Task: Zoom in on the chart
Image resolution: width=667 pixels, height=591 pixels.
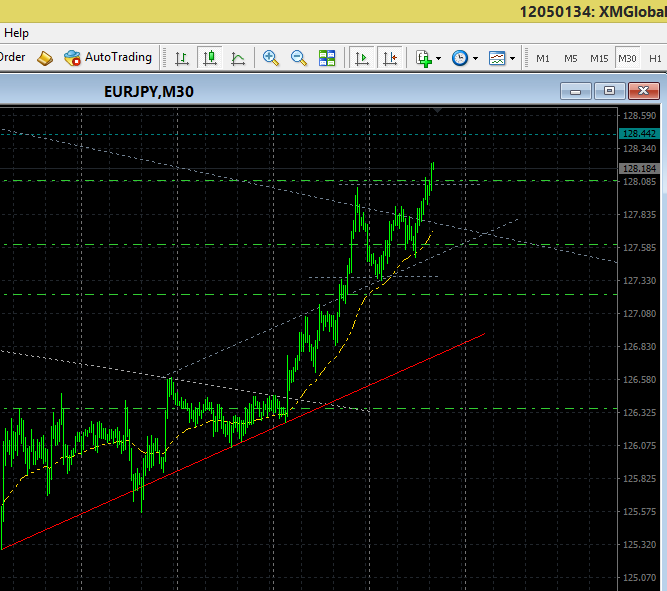Action: tap(271, 58)
